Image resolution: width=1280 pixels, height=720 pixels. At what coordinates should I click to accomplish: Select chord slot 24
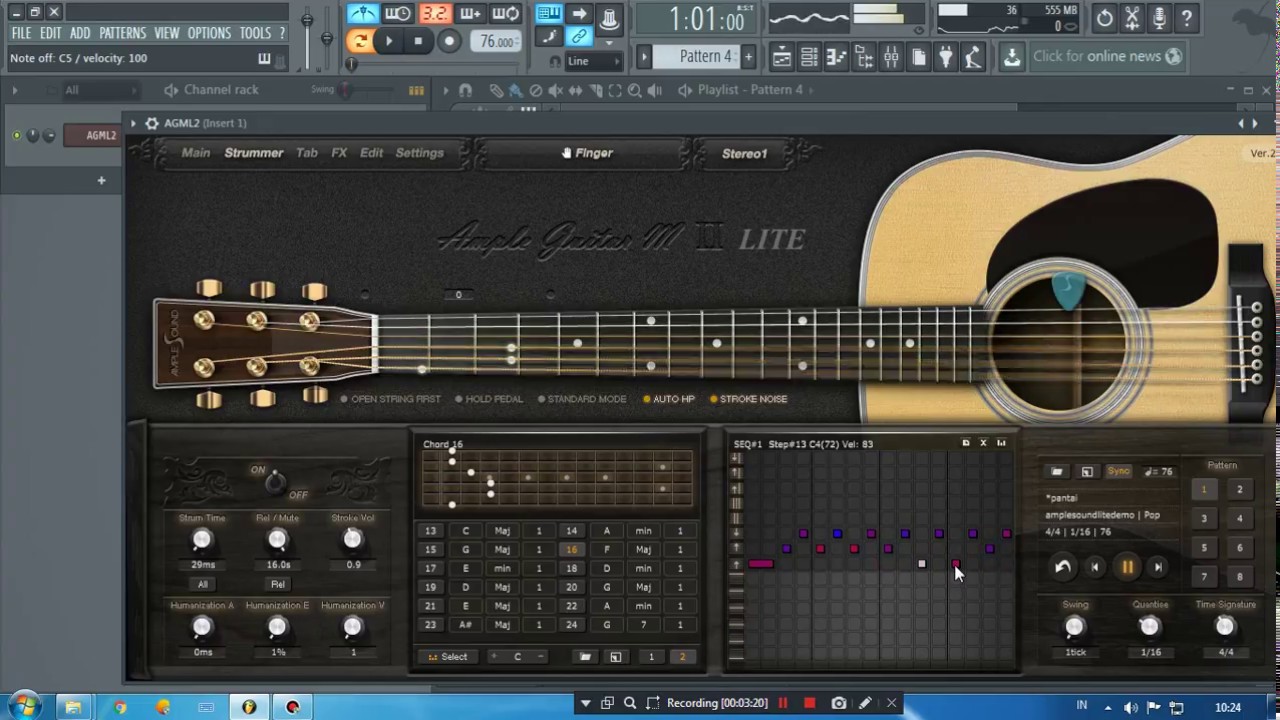[571, 625]
